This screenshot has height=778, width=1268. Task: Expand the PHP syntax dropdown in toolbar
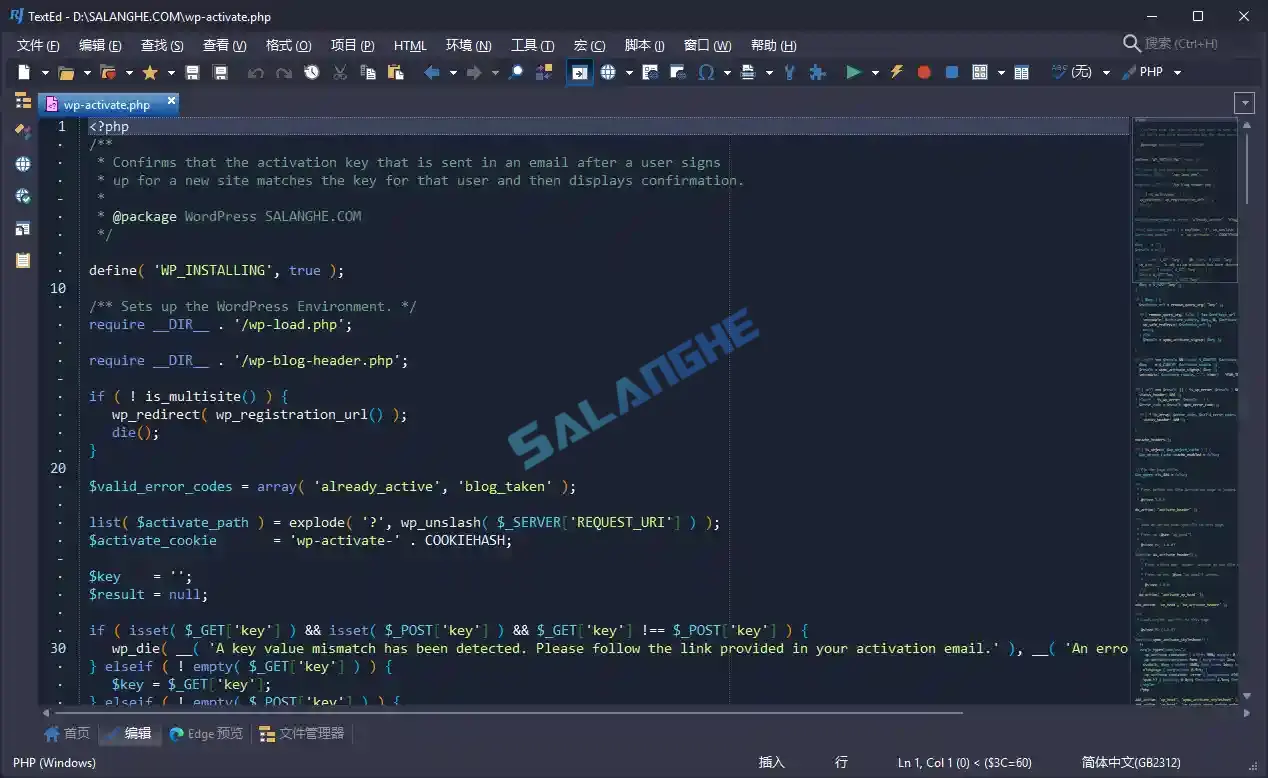click(x=1177, y=72)
